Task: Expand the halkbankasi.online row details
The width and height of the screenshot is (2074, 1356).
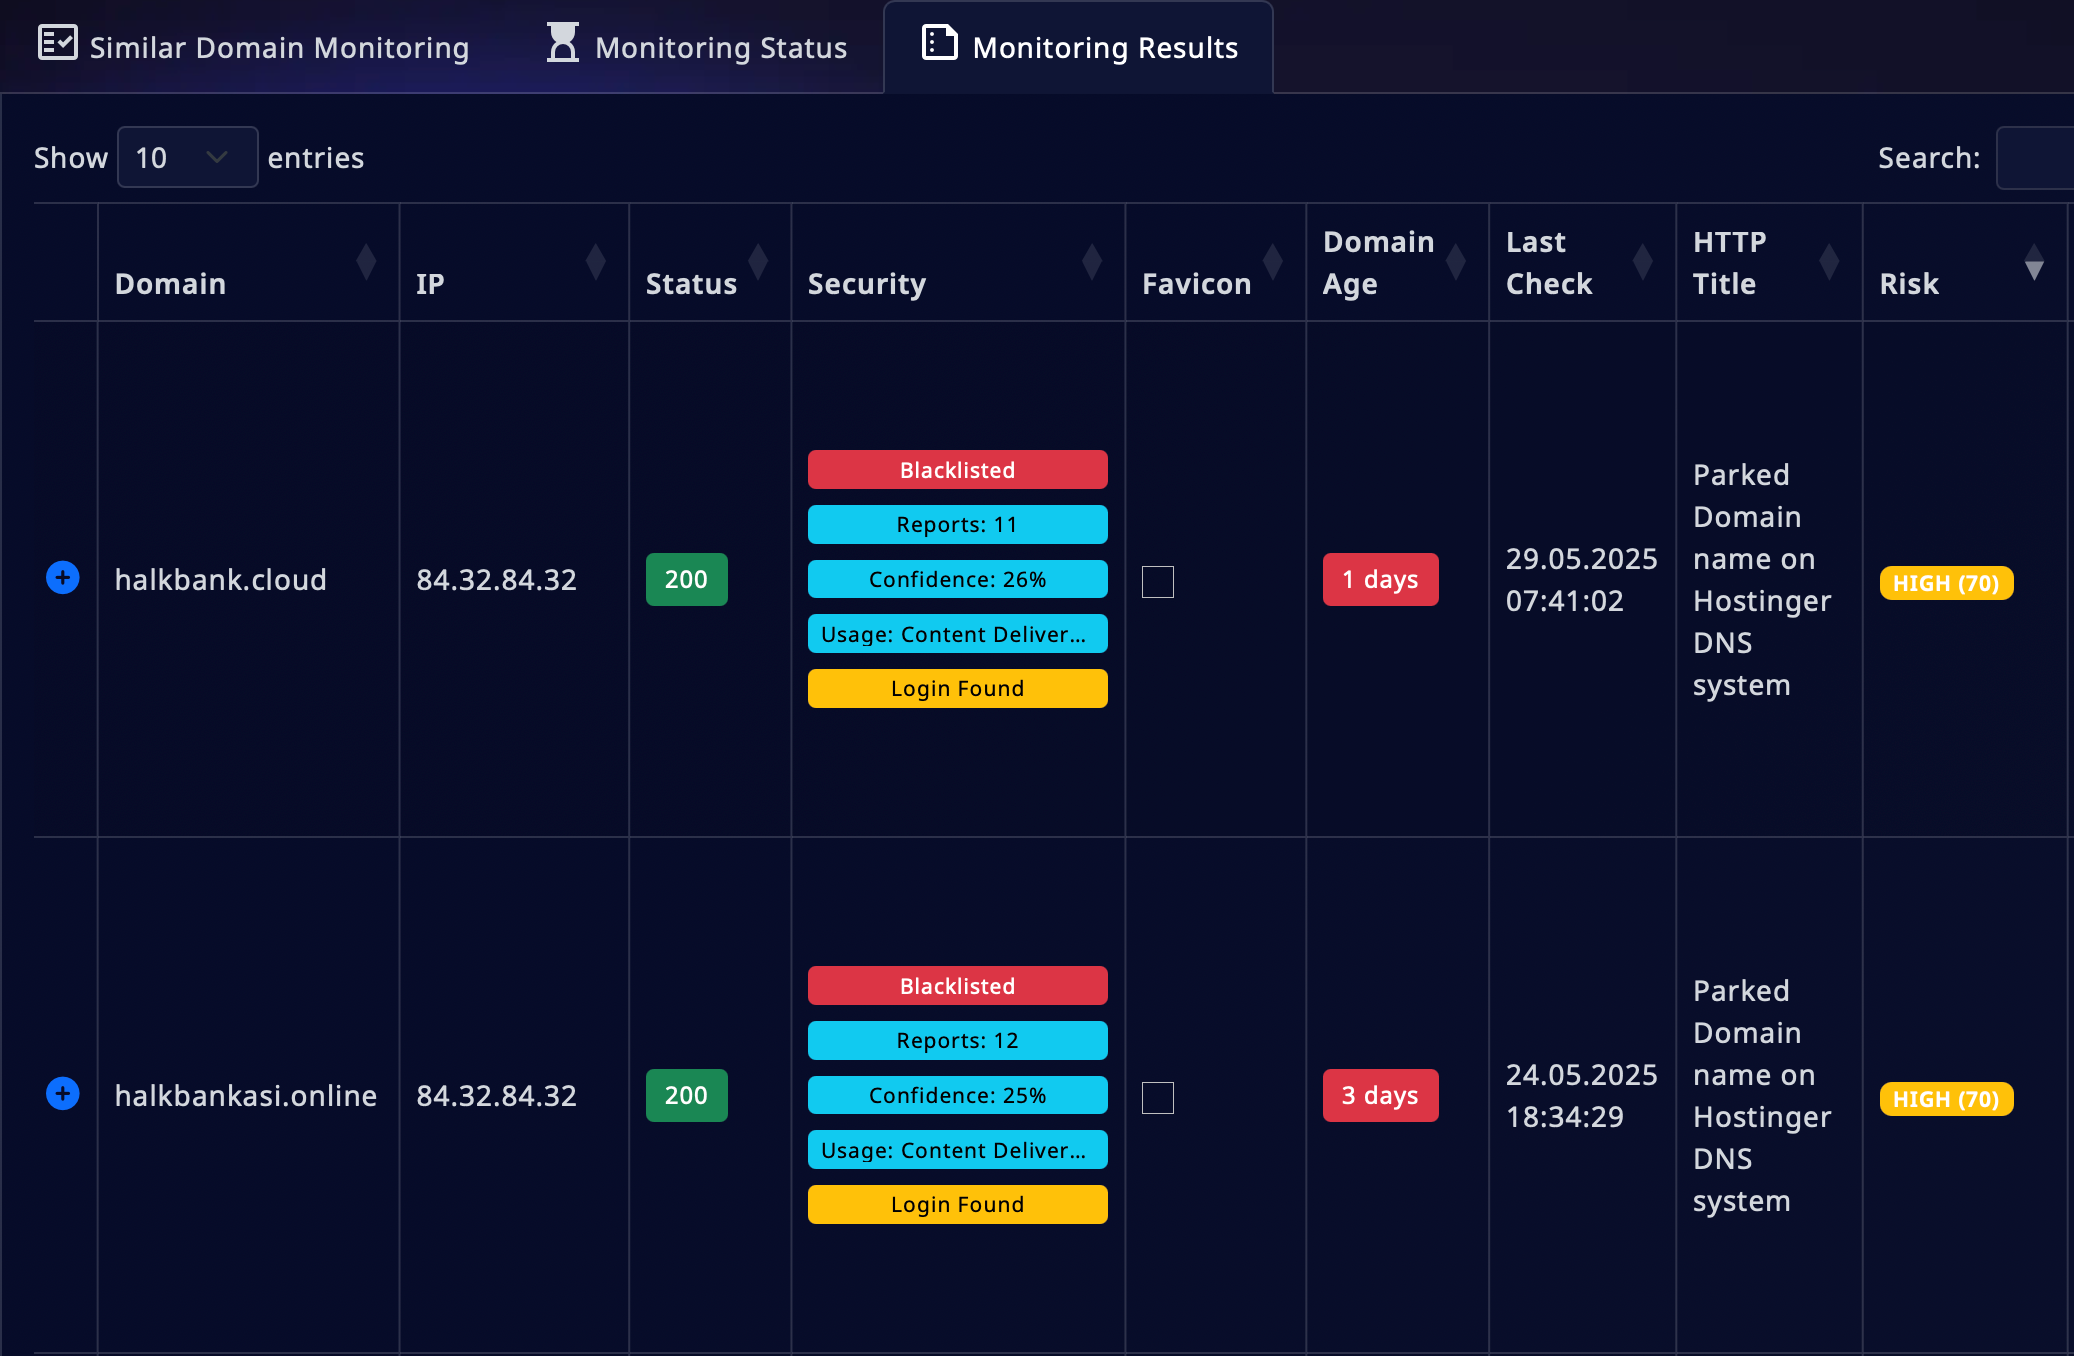Action: 63,1093
